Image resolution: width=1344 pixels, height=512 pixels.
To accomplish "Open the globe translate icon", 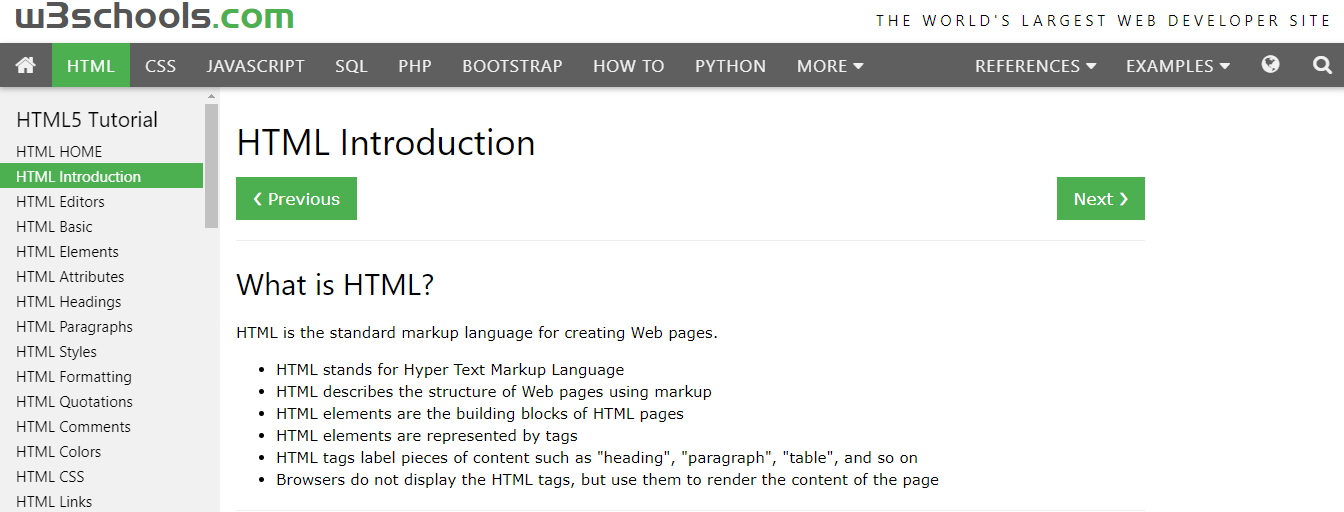I will pyautogui.click(x=1270, y=66).
